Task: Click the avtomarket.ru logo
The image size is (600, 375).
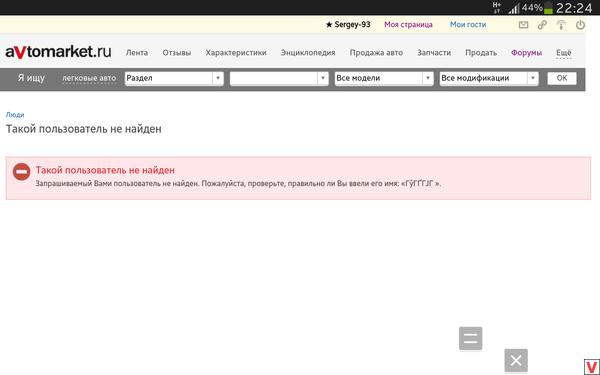Action: point(58,52)
